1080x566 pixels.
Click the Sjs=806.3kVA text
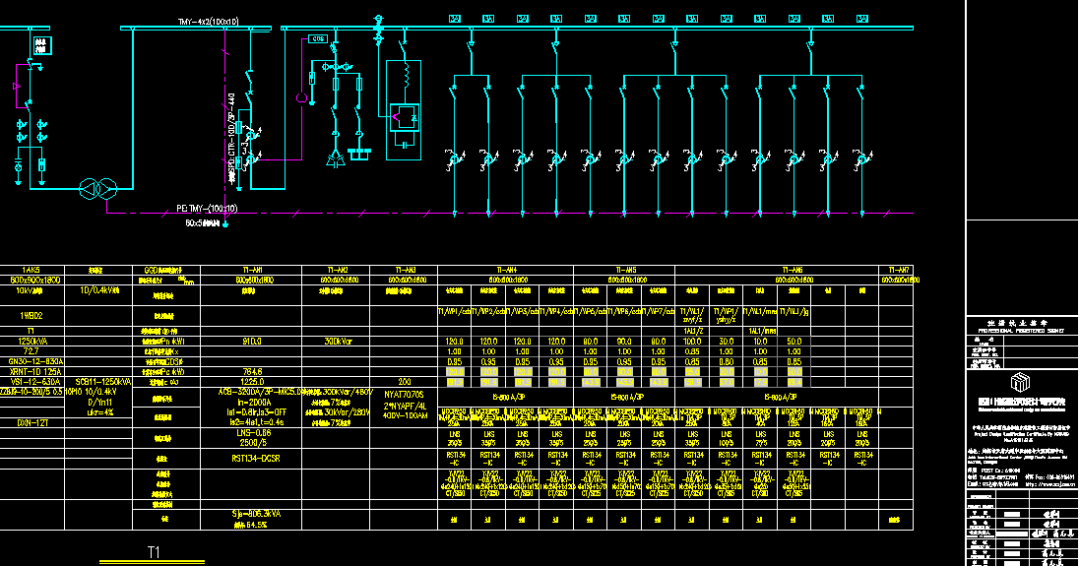[256, 514]
